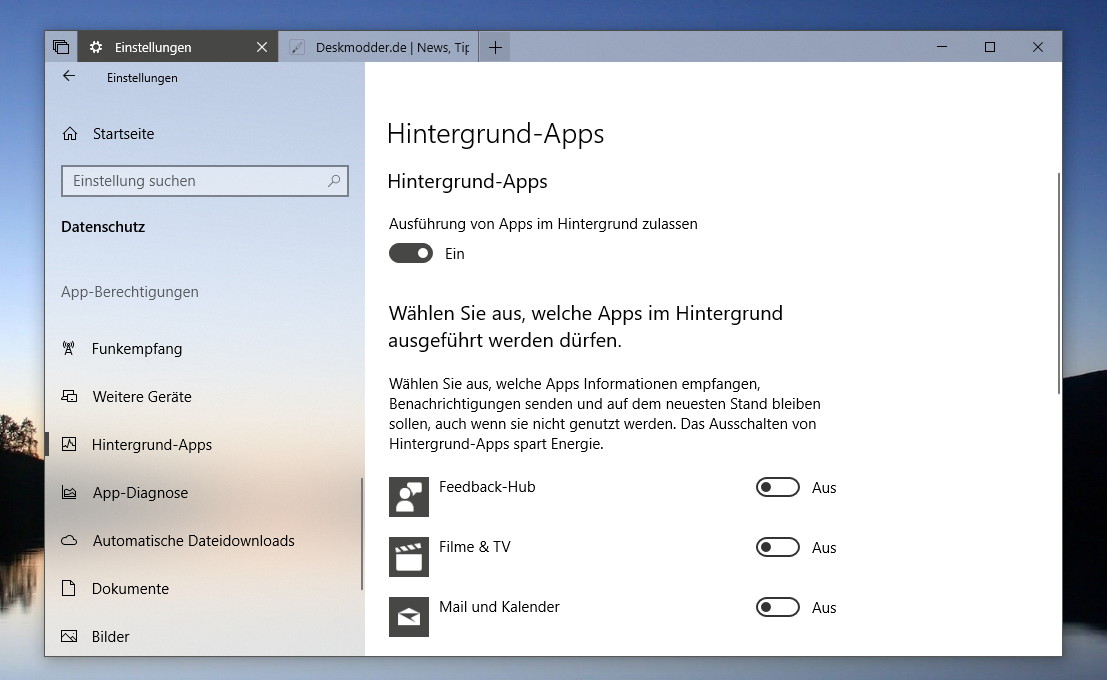Enable Filme & TV background toggle
This screenshot has width=1107, height=680.
coord(777,547)
